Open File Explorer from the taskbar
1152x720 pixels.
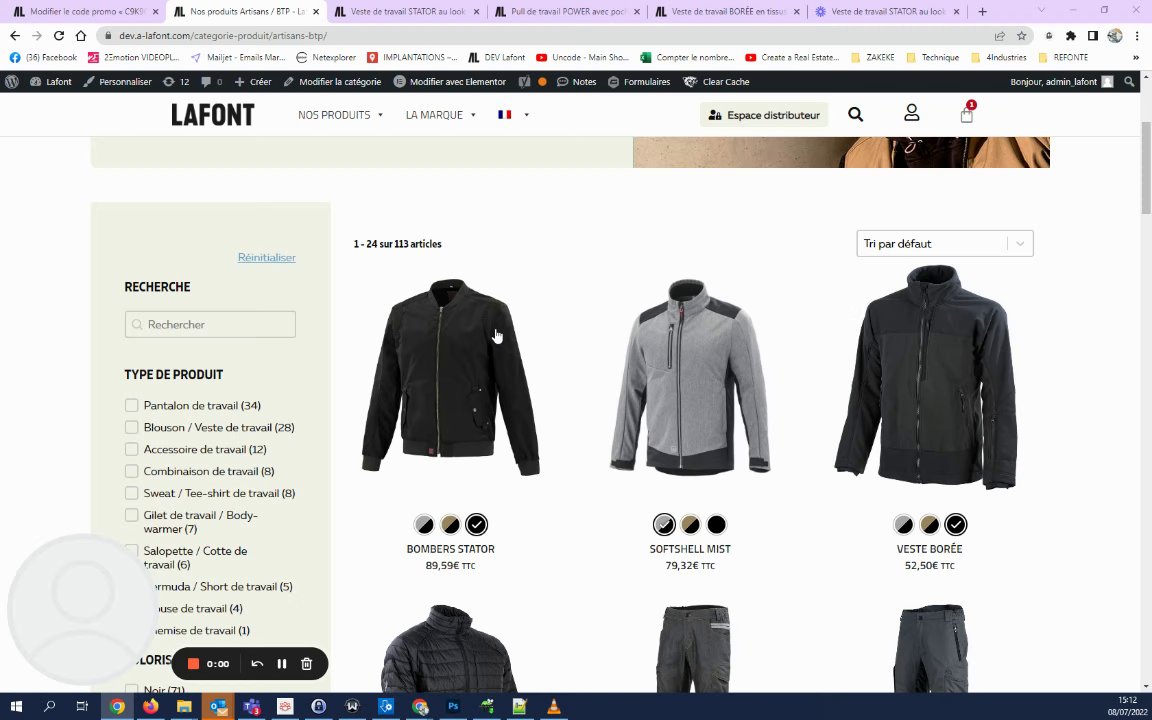click(x=184, y=707)
